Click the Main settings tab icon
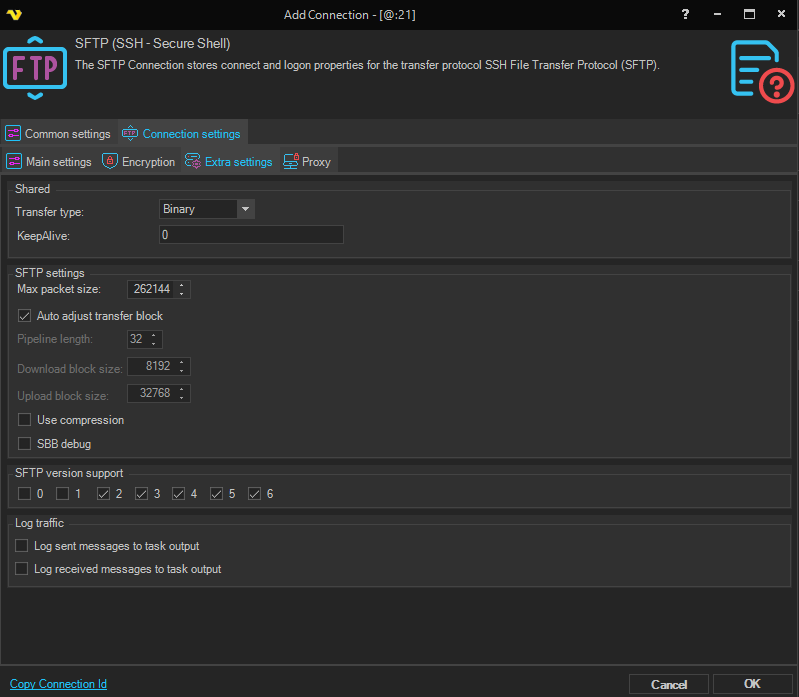Image resolution: width=799 pixels, height=697 pixels. coord(14,161)
